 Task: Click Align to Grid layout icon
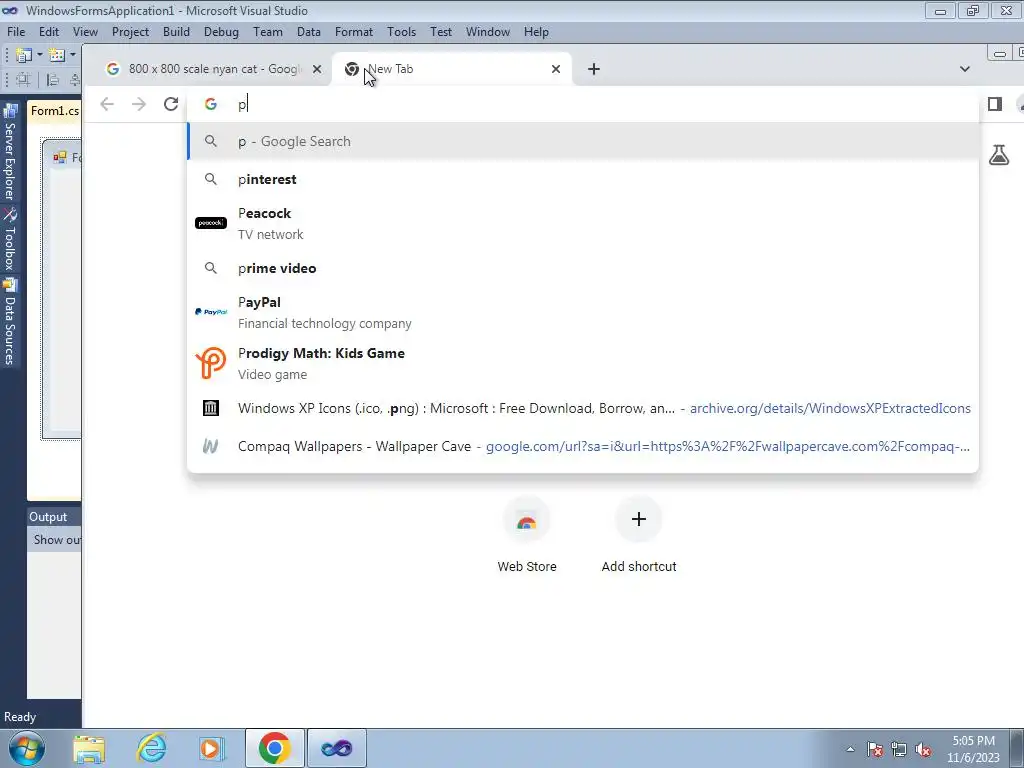tap(23, 80)
